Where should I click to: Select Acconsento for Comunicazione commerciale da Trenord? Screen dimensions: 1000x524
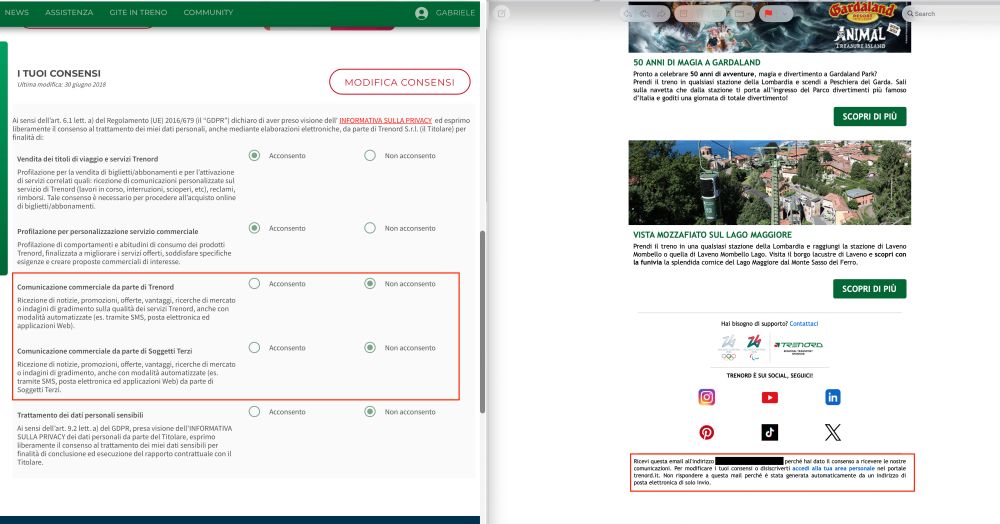coord(254,284)
